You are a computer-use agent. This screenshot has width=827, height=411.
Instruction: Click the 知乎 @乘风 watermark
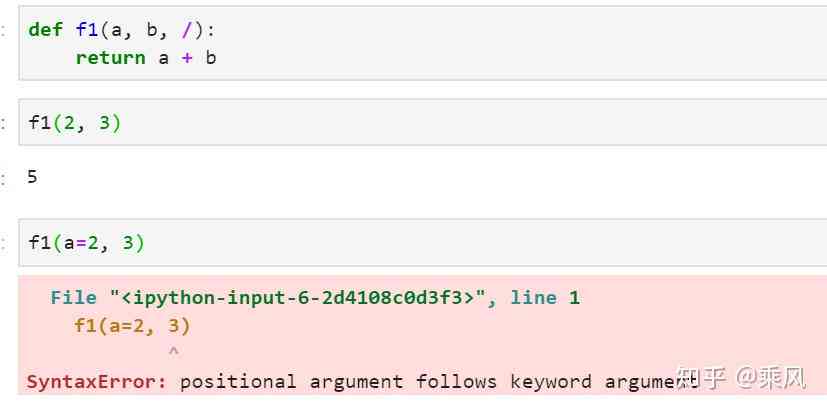pyautogui.click(x=741, y=378)
